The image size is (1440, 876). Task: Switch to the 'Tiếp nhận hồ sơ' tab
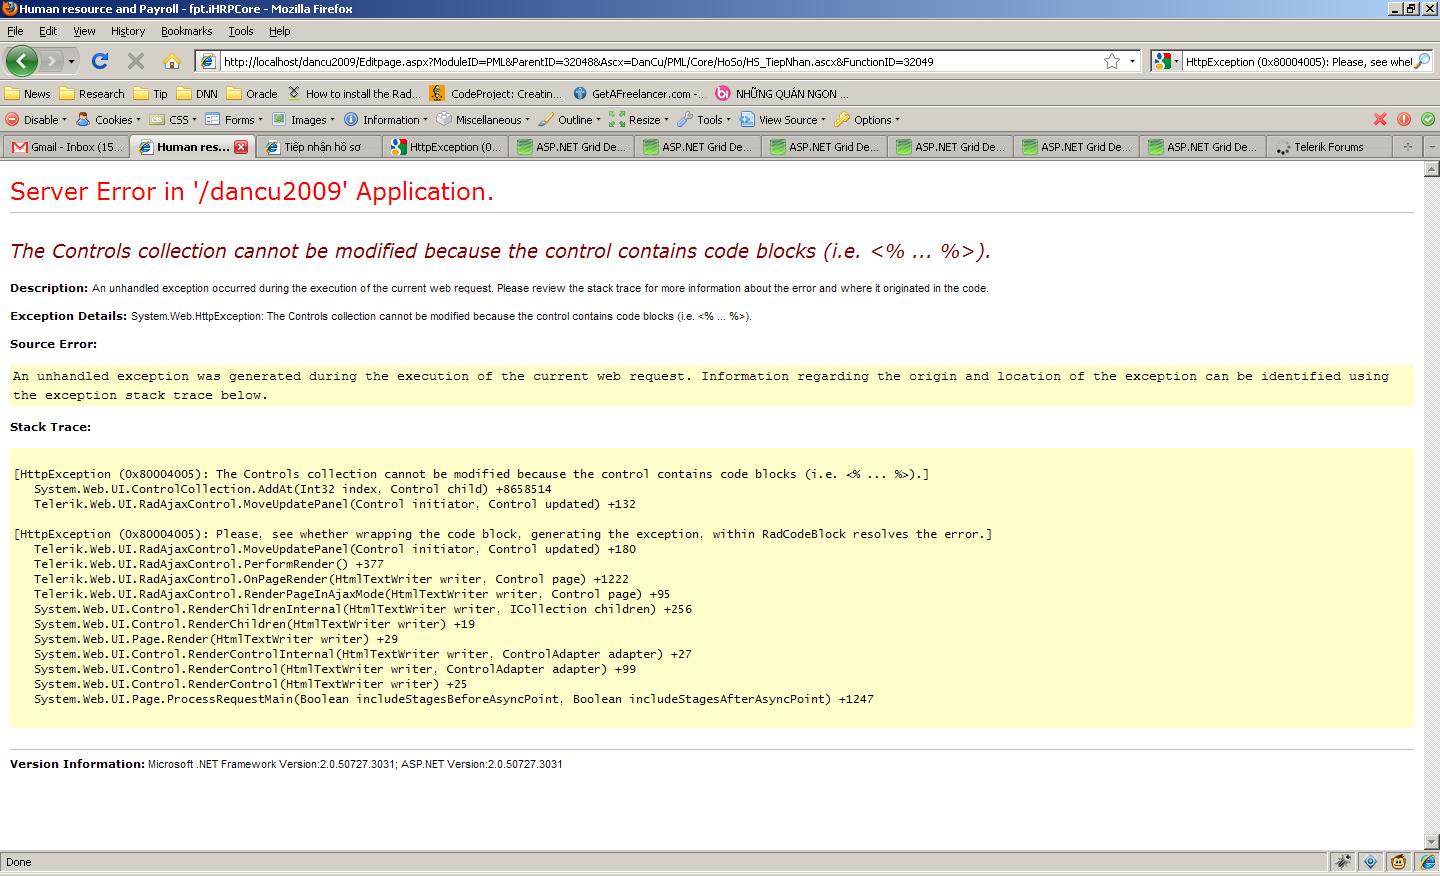click(x=319, y=147)
